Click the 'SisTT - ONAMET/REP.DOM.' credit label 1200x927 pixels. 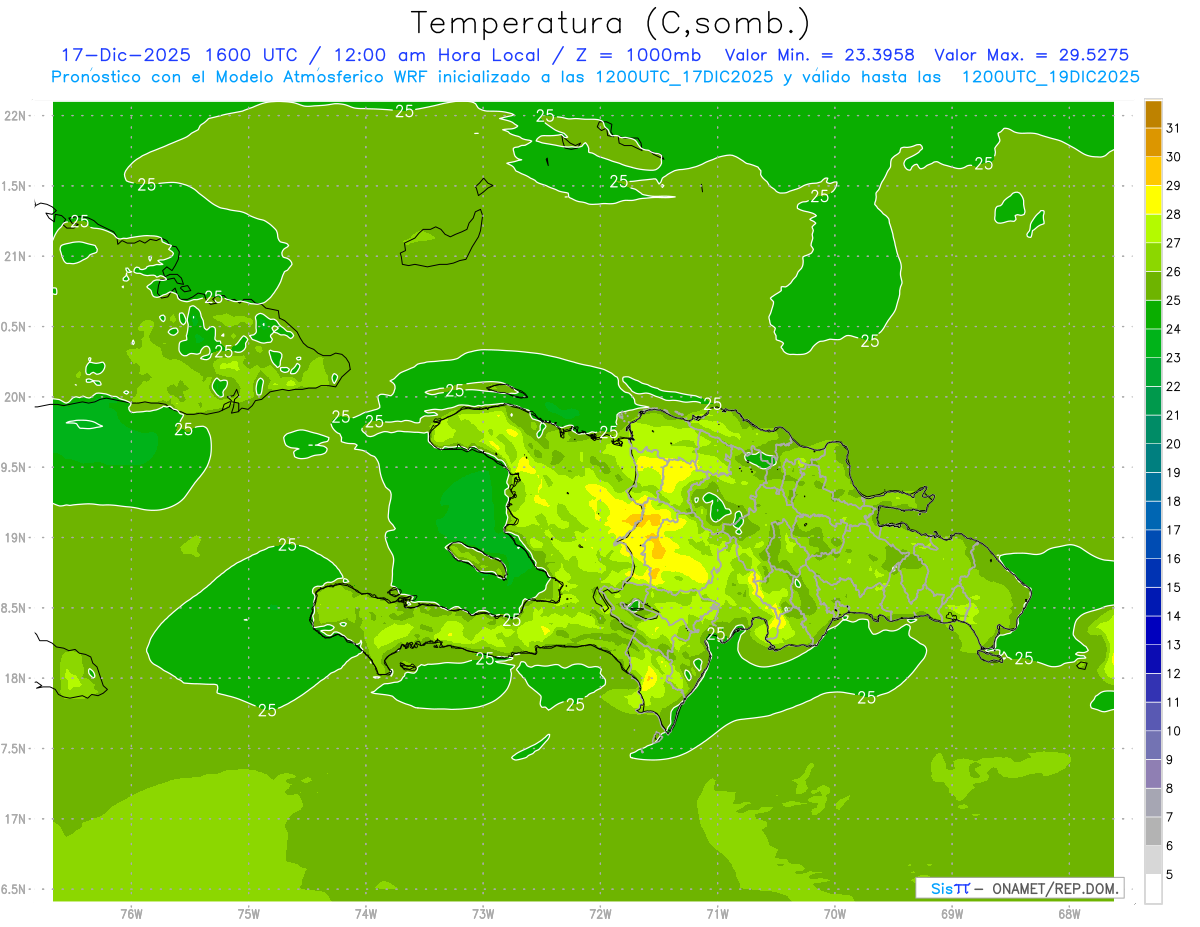[x=1020, y=888]
